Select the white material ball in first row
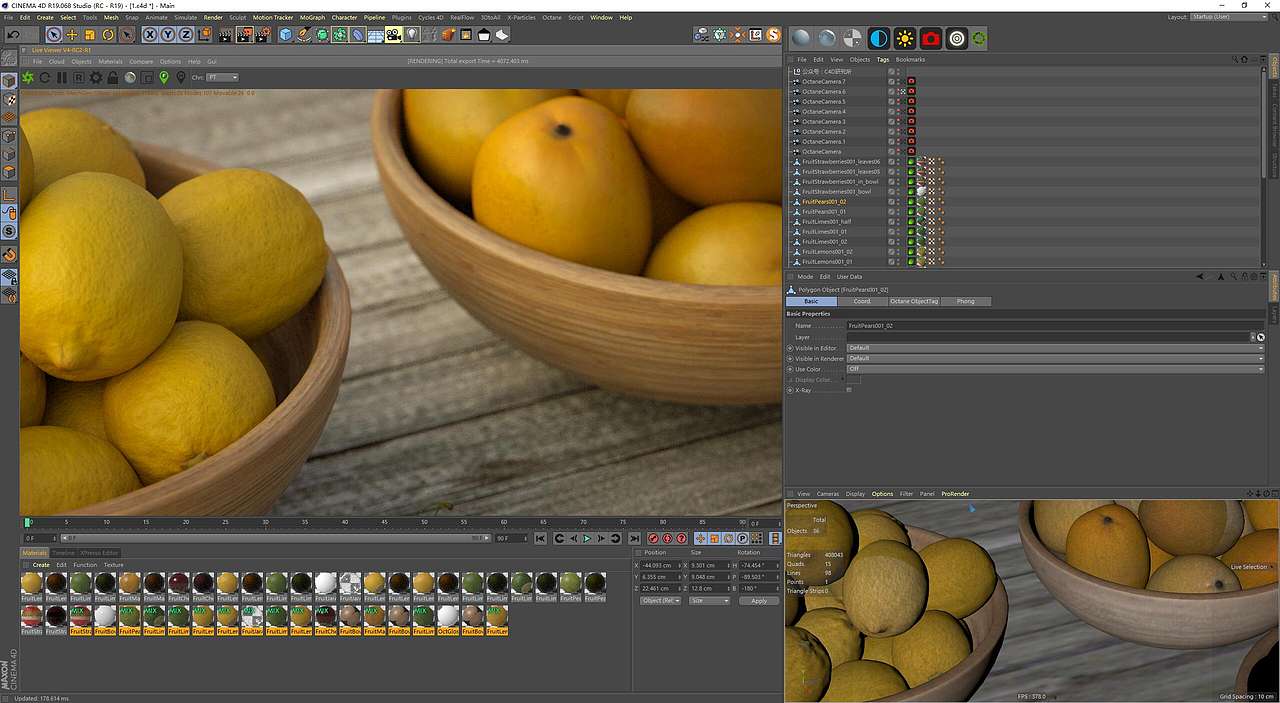 tap(325, 583)
